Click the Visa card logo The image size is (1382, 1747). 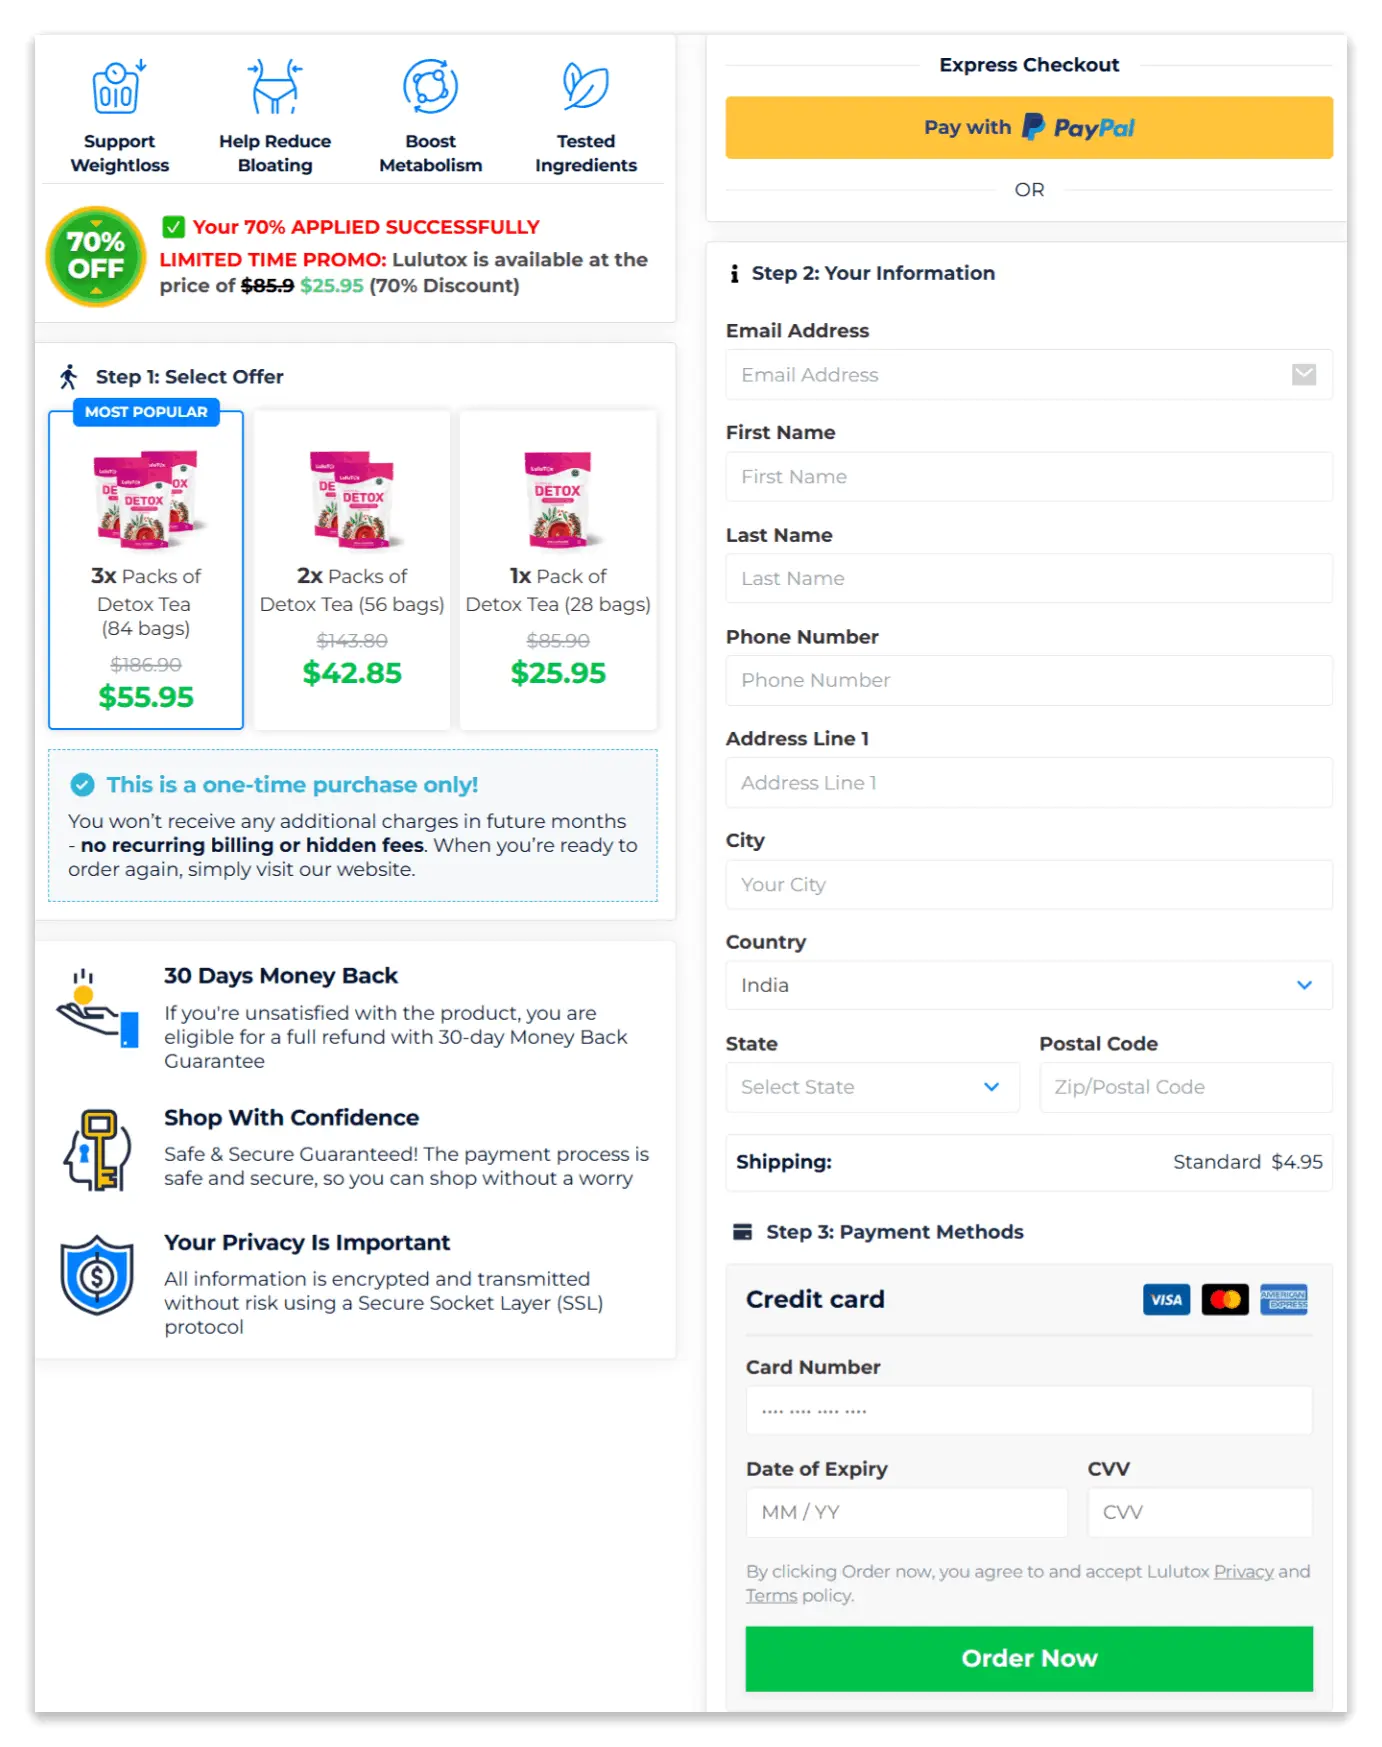coord(1166,1299)
